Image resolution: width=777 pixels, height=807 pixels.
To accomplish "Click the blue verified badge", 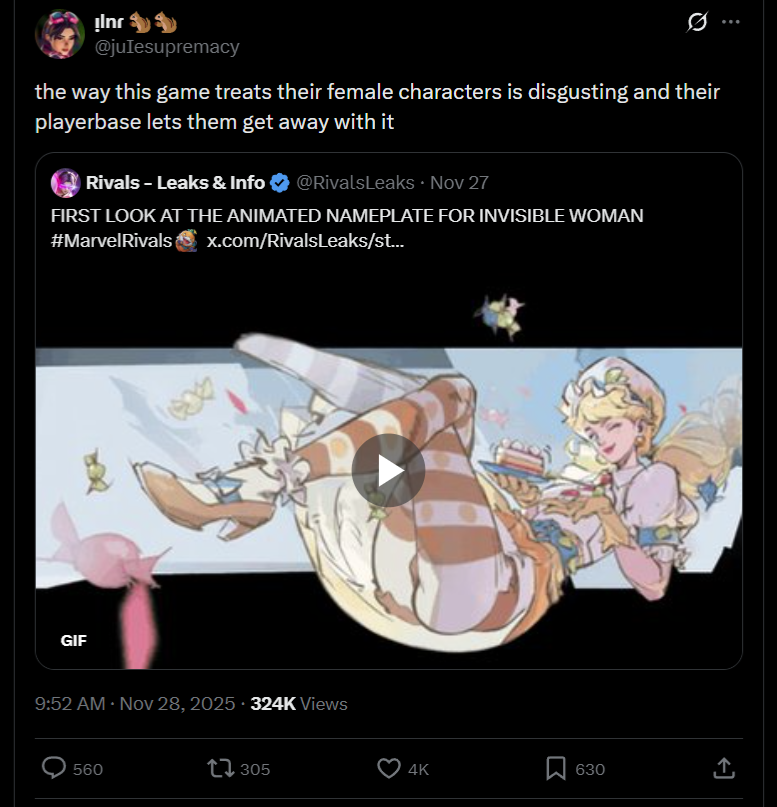I will pyautogui.click(x=280, y=183).
